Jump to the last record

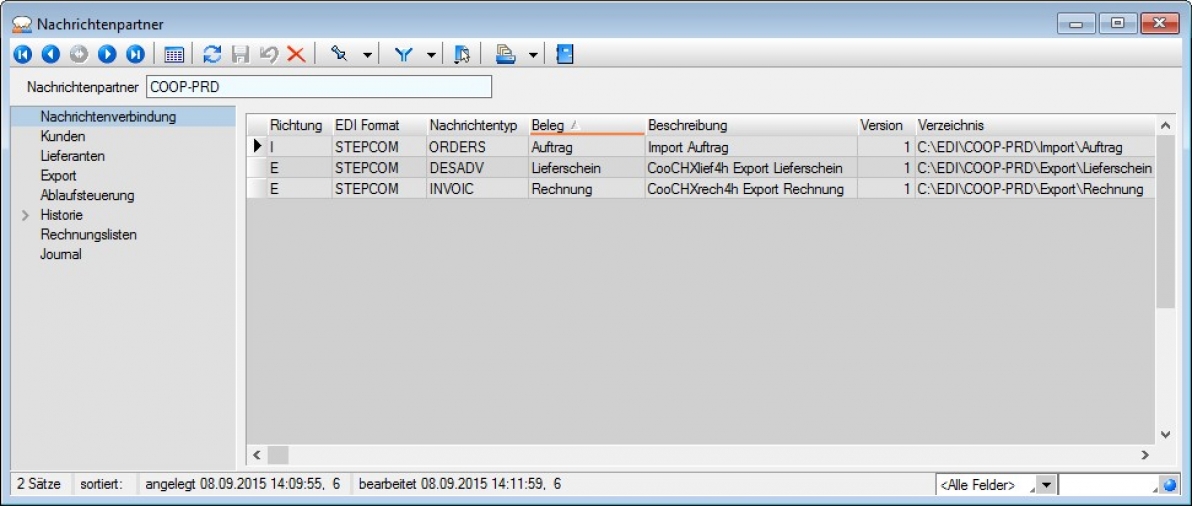[135, 55]
